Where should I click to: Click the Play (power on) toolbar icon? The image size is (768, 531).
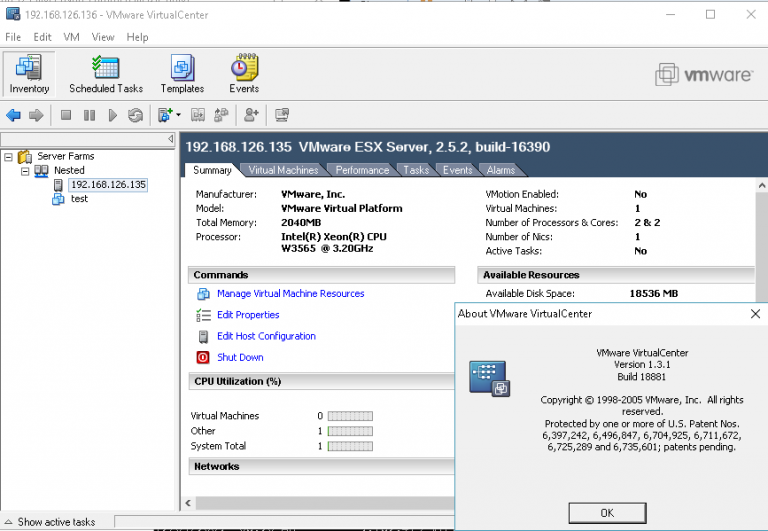[113, 115]
